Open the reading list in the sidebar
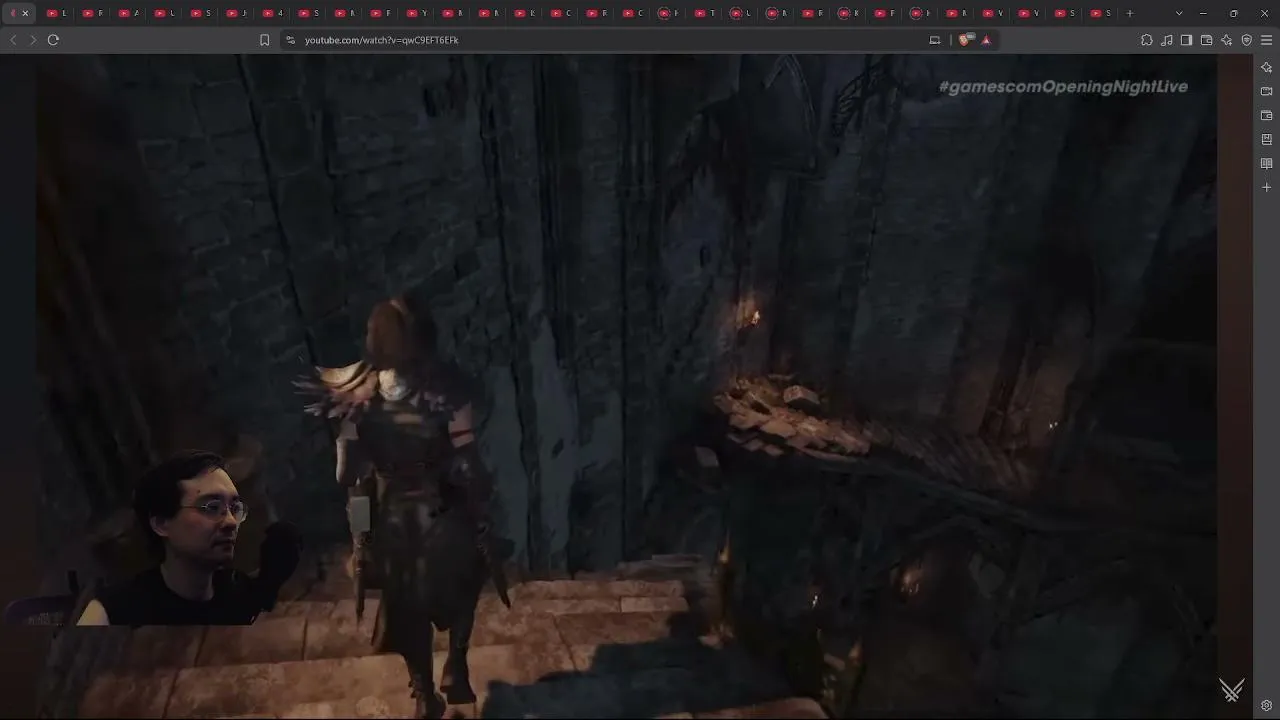The height and width of the screenshot is (720, 1280). [1267, 163]
